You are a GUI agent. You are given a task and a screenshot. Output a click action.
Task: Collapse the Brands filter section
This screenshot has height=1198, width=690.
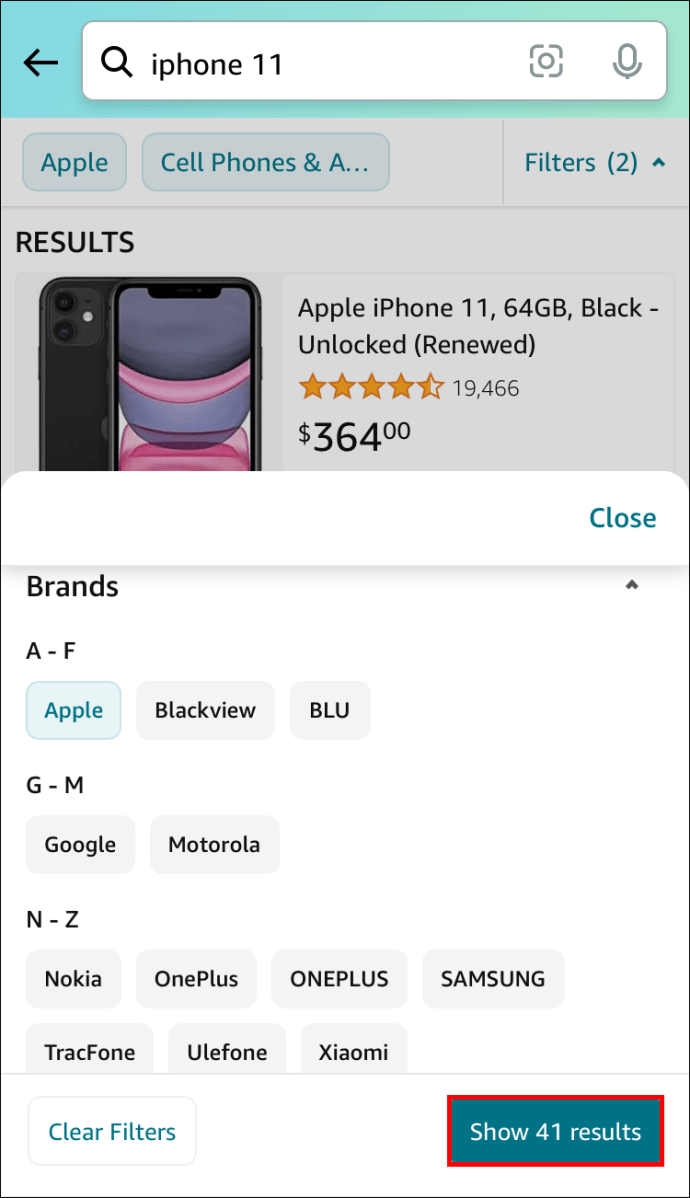[x=632, y=585]
